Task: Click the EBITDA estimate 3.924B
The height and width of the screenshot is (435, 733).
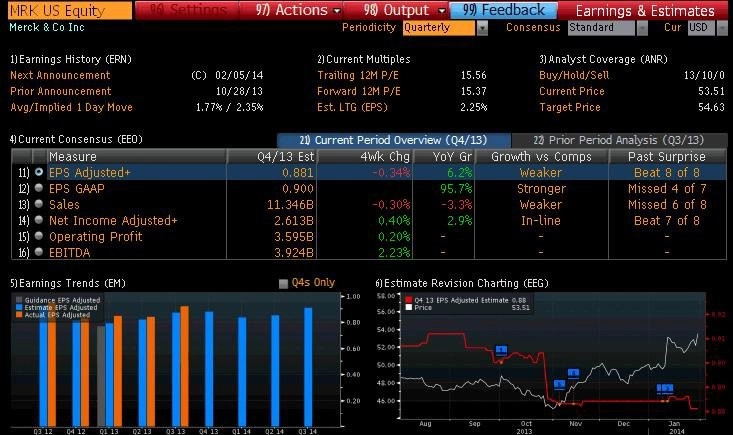Action: (294, 253)
